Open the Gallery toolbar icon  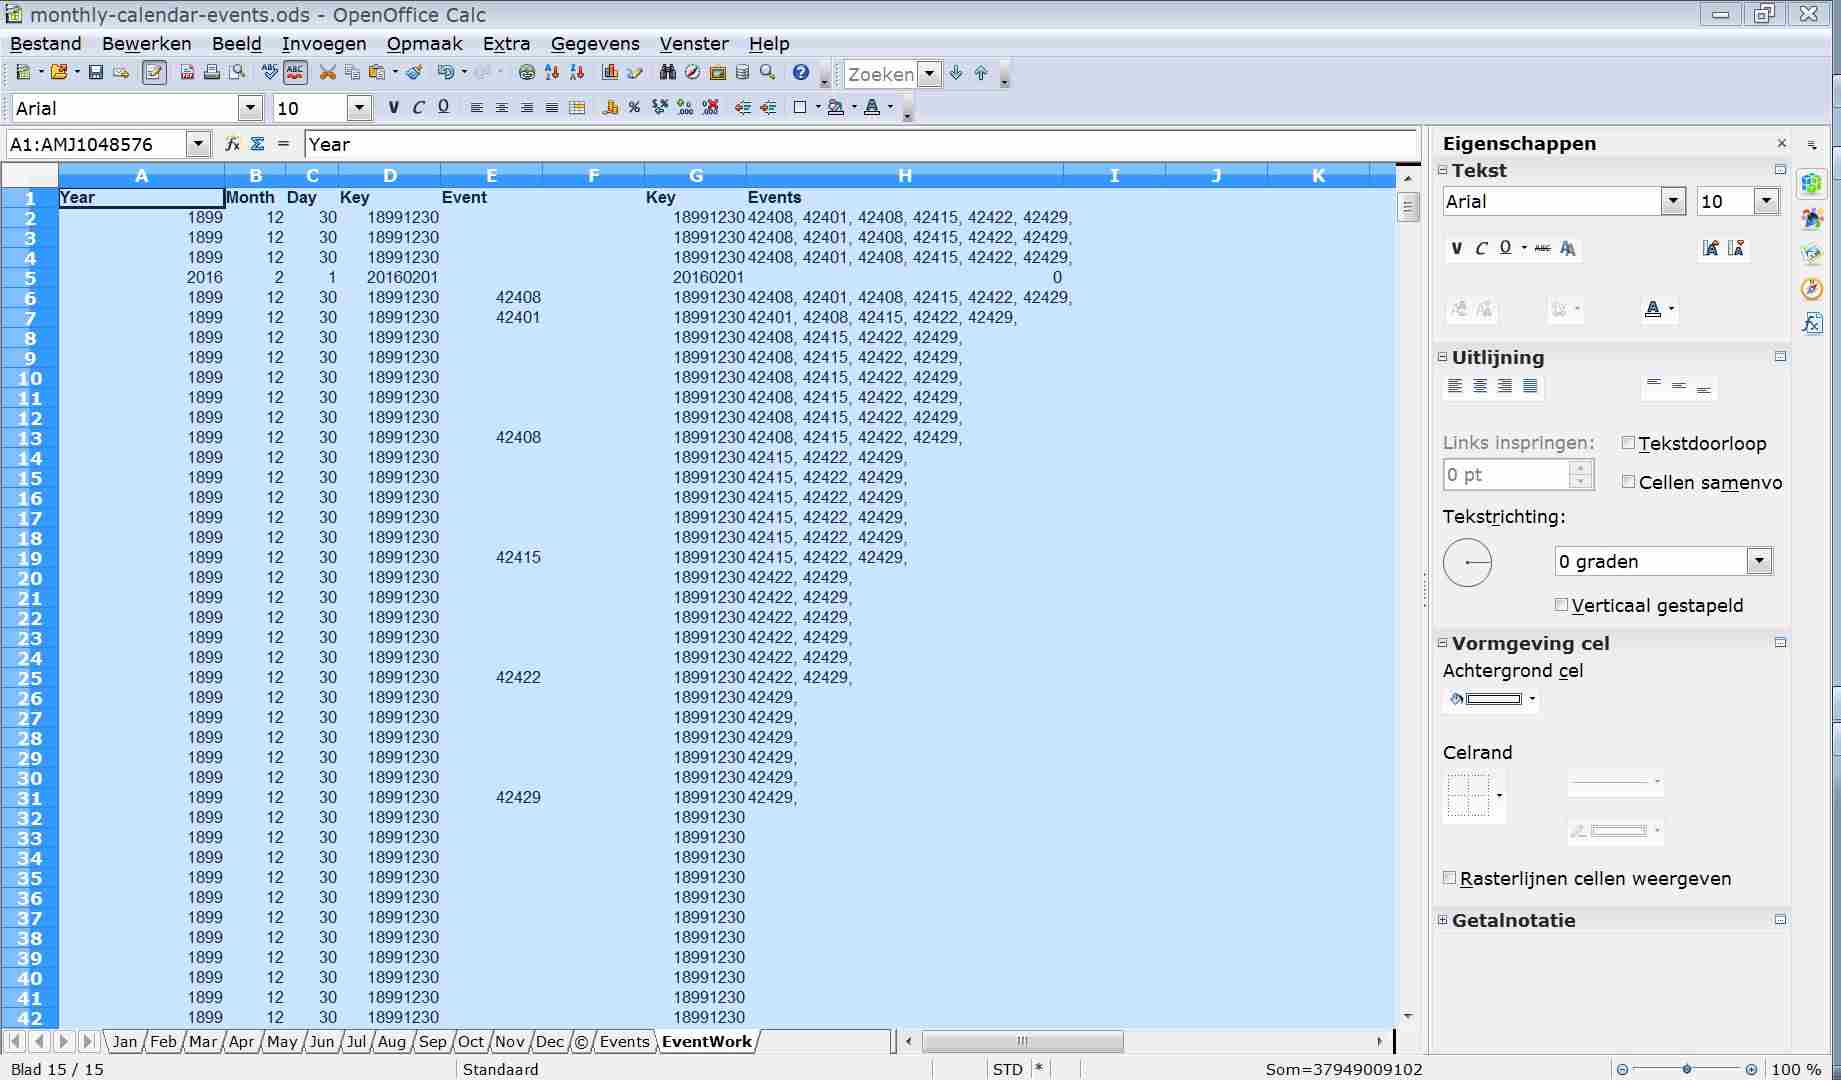(718, 73)
